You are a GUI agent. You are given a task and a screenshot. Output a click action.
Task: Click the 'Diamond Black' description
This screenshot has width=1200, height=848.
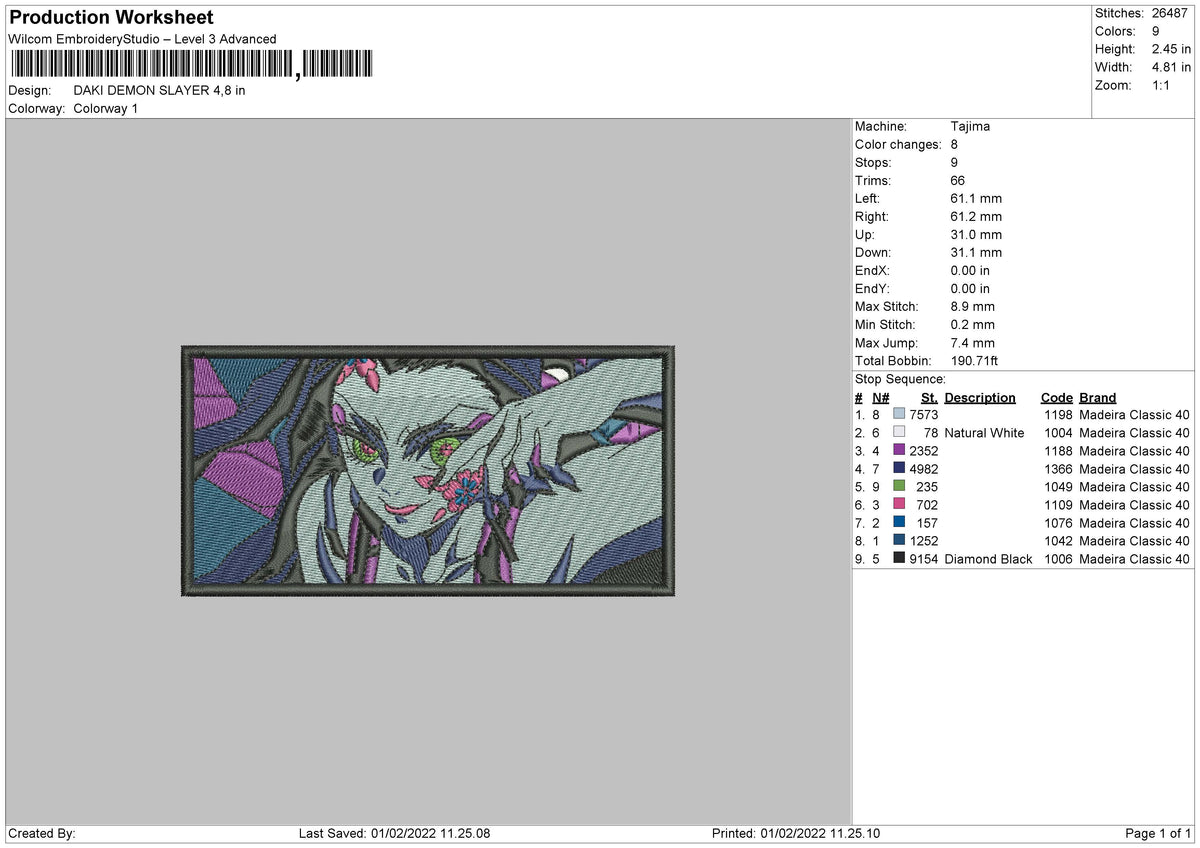click(988, 559)
